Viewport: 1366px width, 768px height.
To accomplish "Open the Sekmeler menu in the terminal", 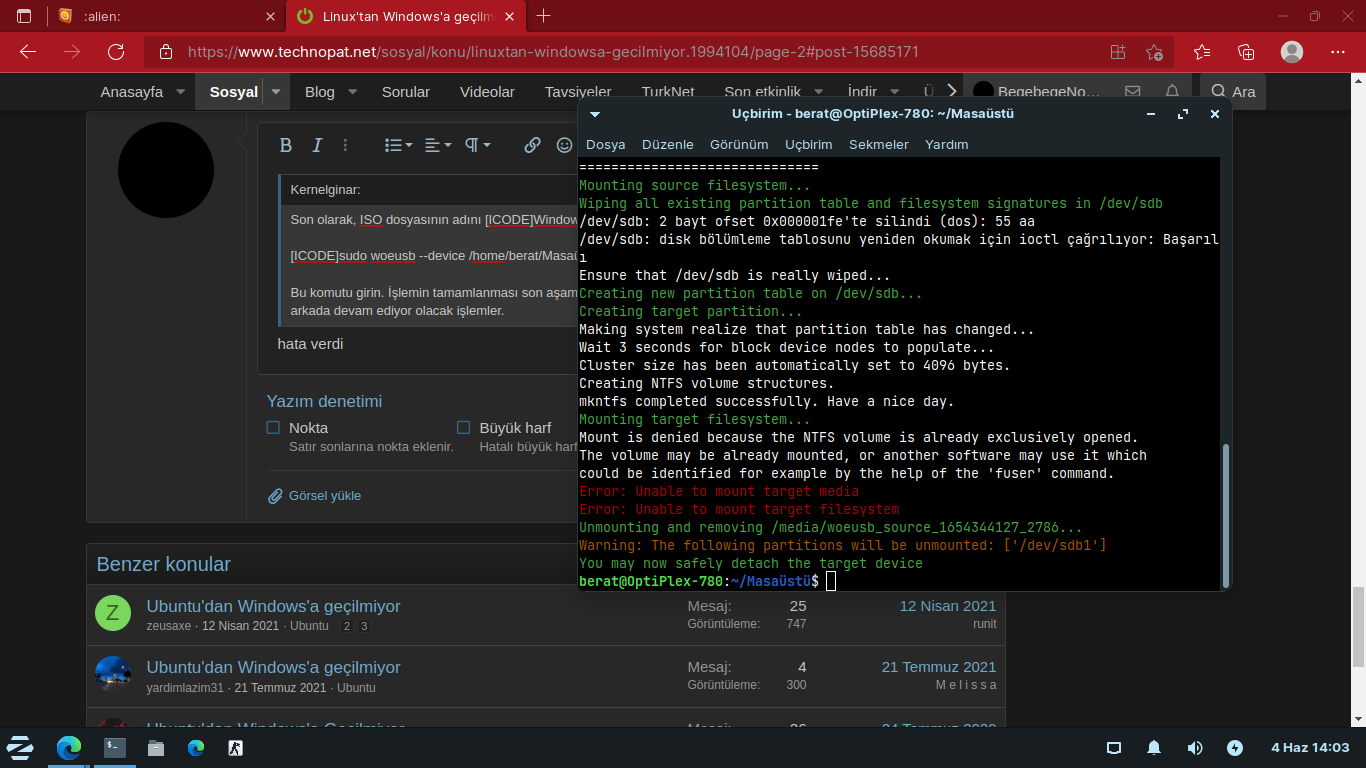I will (878, 144).
